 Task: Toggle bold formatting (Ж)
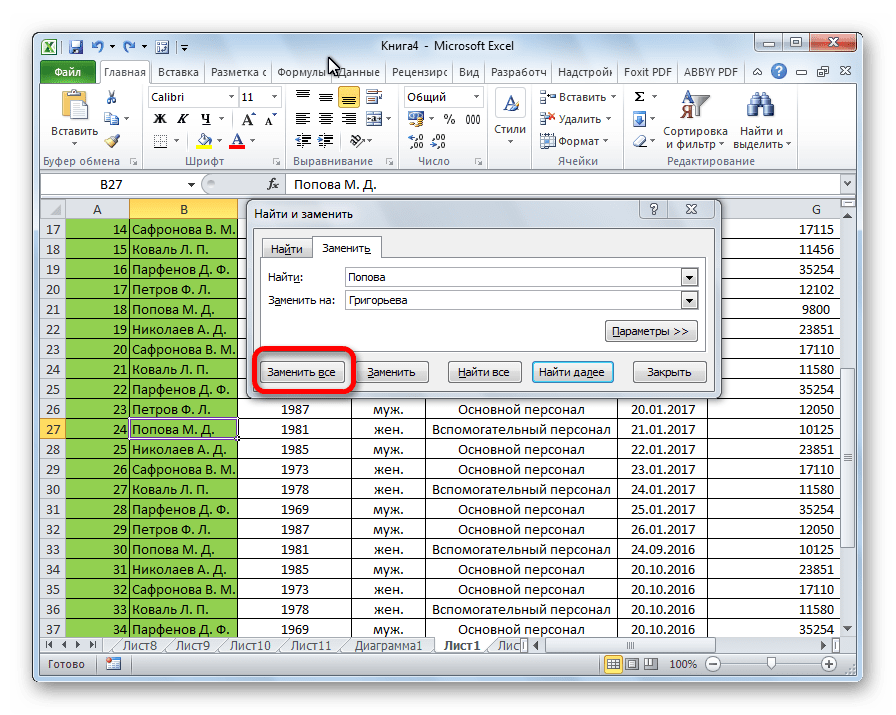tap(160, 119)
